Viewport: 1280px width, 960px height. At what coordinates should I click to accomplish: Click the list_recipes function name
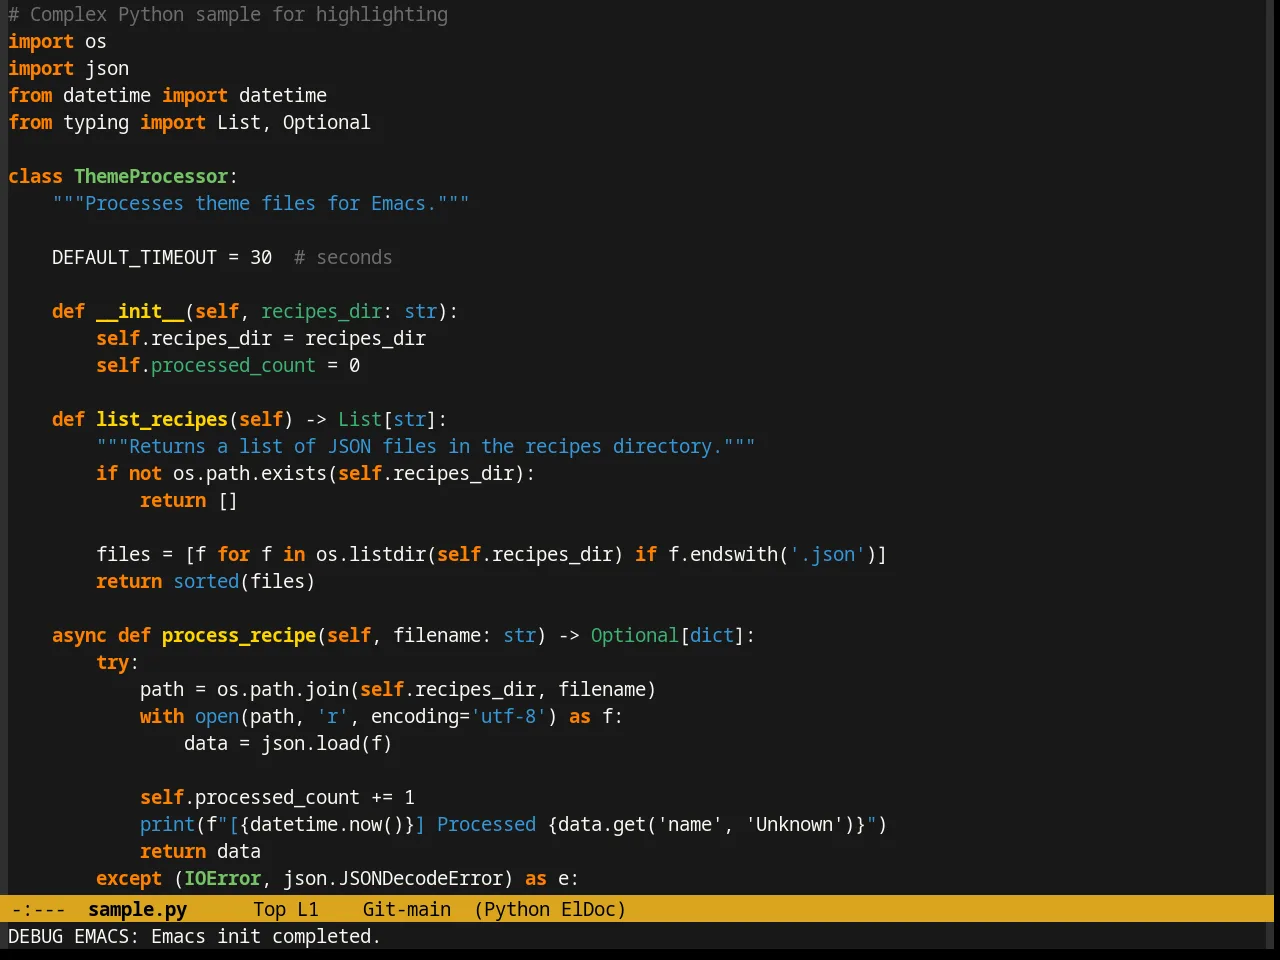[x=162, y=419]
